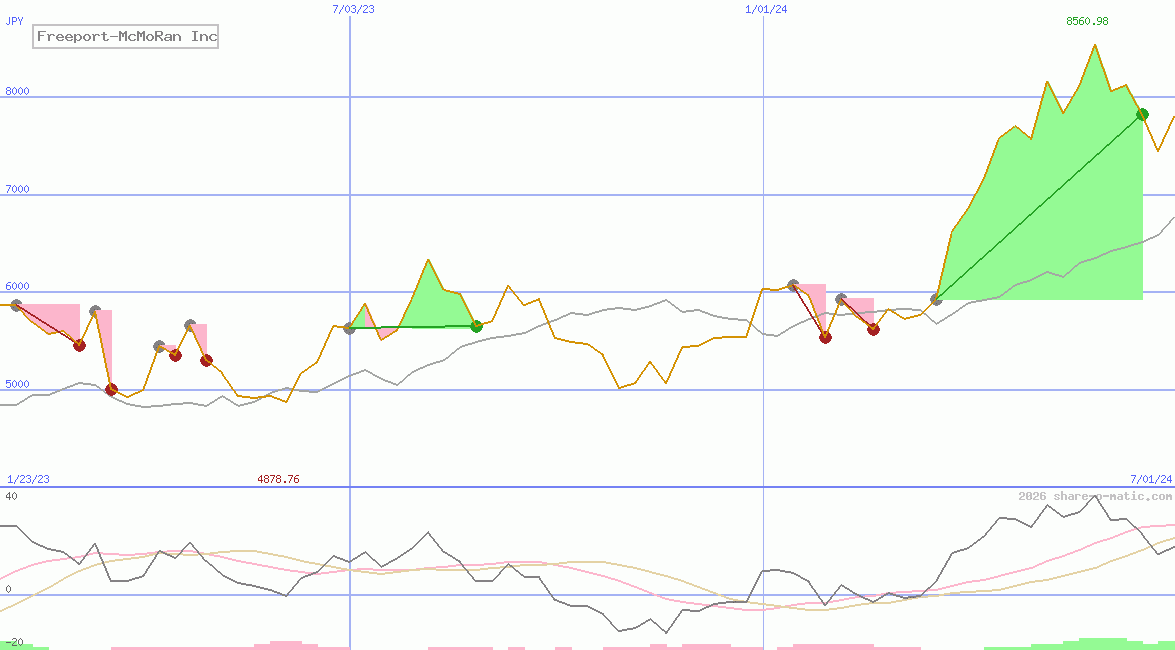
Task: Select the gray marker above the 6000 line near January 2024
Action: click(792, 284)
